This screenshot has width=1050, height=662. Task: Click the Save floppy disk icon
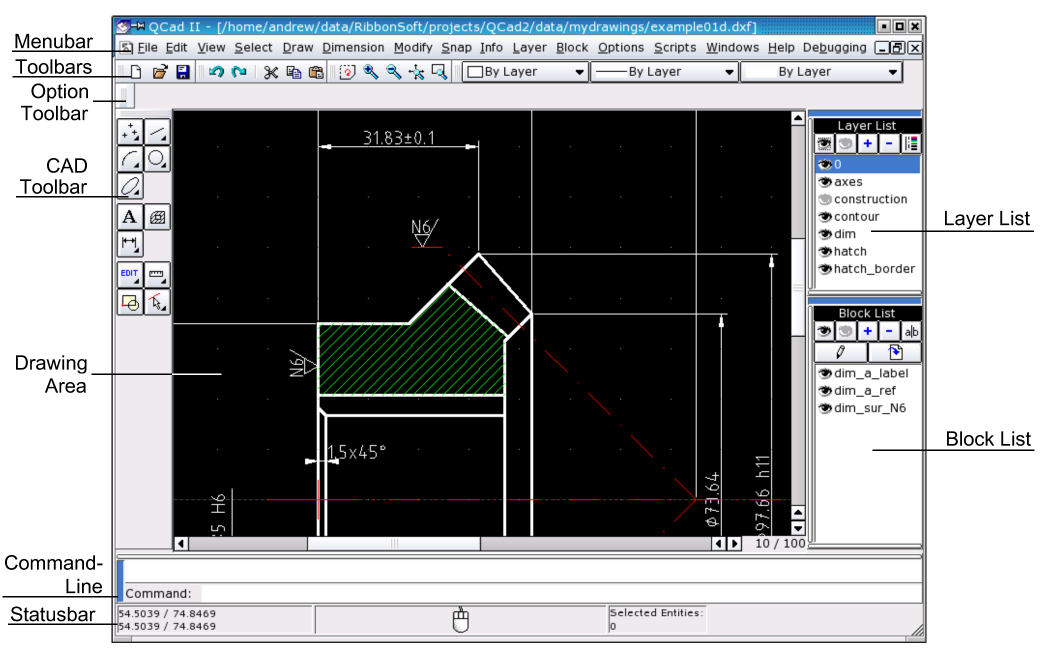tap(183, 73)
